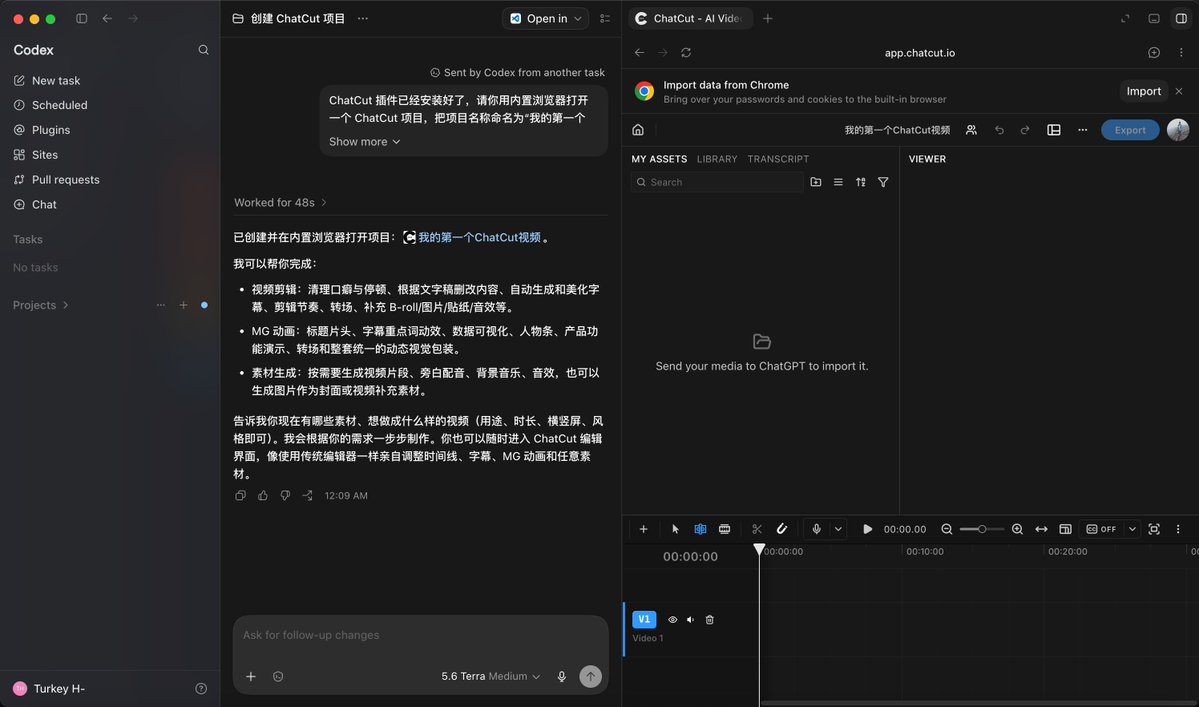Expand the Projects section chevron
Image resolution: width=1199 pixels, height=707 pixels.
[66, 305]
